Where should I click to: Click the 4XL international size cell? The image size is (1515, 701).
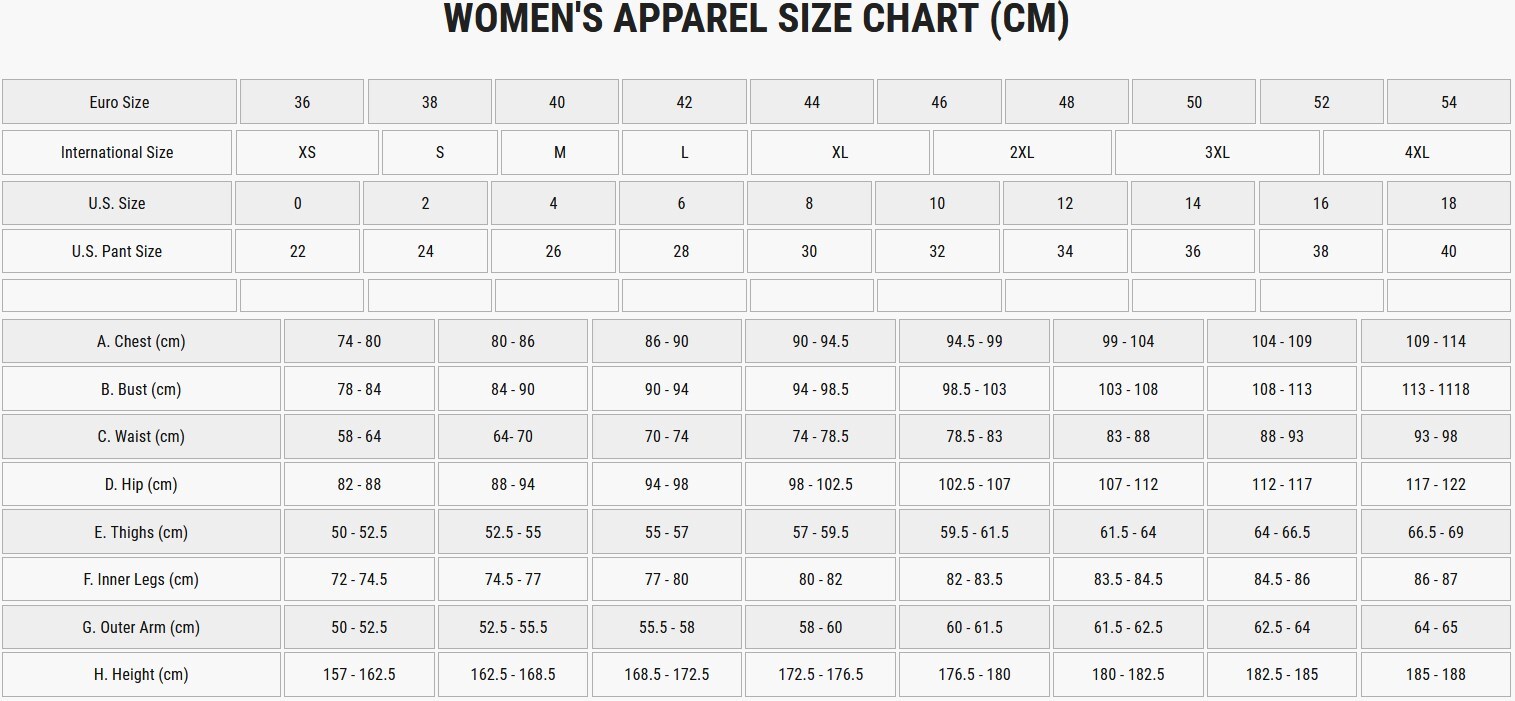pos(1416,153)
